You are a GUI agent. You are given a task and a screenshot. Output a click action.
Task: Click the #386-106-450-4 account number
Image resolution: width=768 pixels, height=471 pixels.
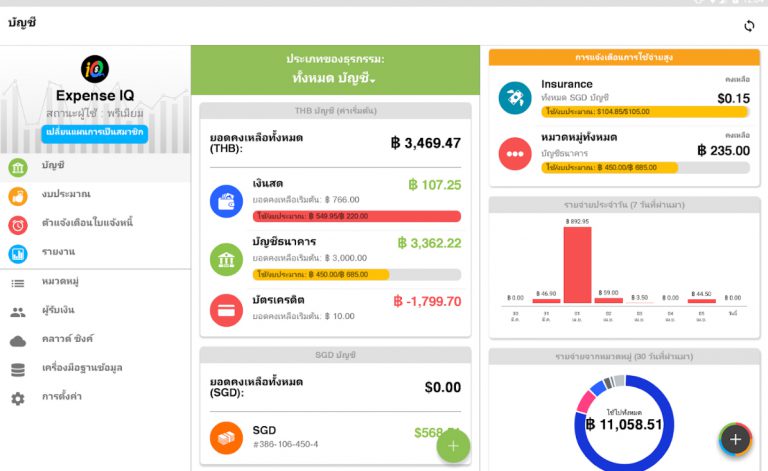coord(285,445)
